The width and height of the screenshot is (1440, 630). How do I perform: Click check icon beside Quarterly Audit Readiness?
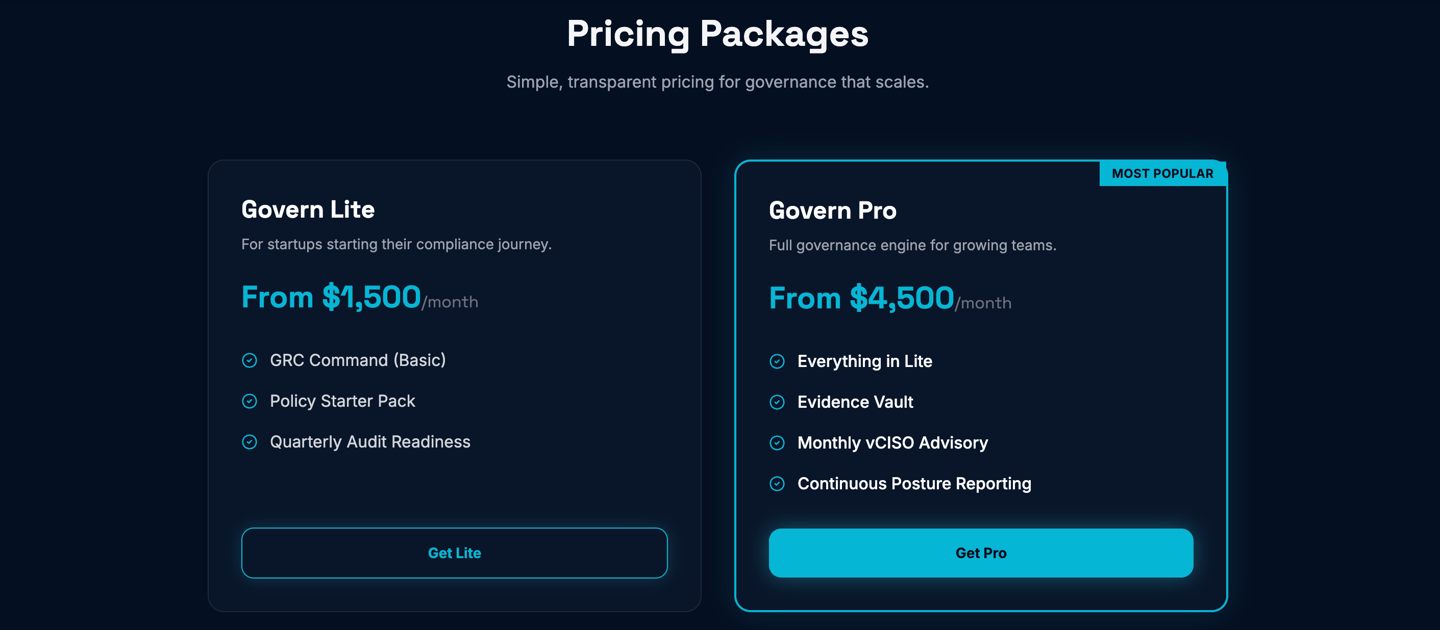click(x=249, y=442)
